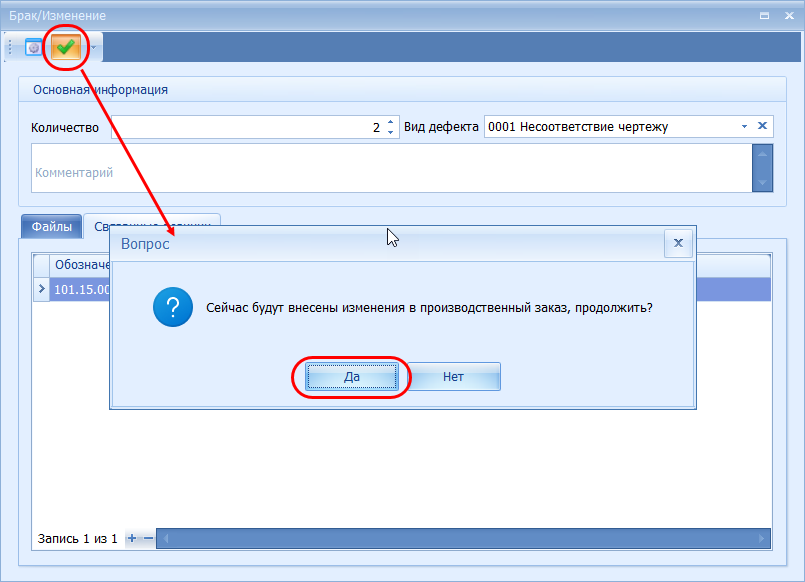Clear the Вид дефекта field with X

pyautogui.click(x=762, y=126)
